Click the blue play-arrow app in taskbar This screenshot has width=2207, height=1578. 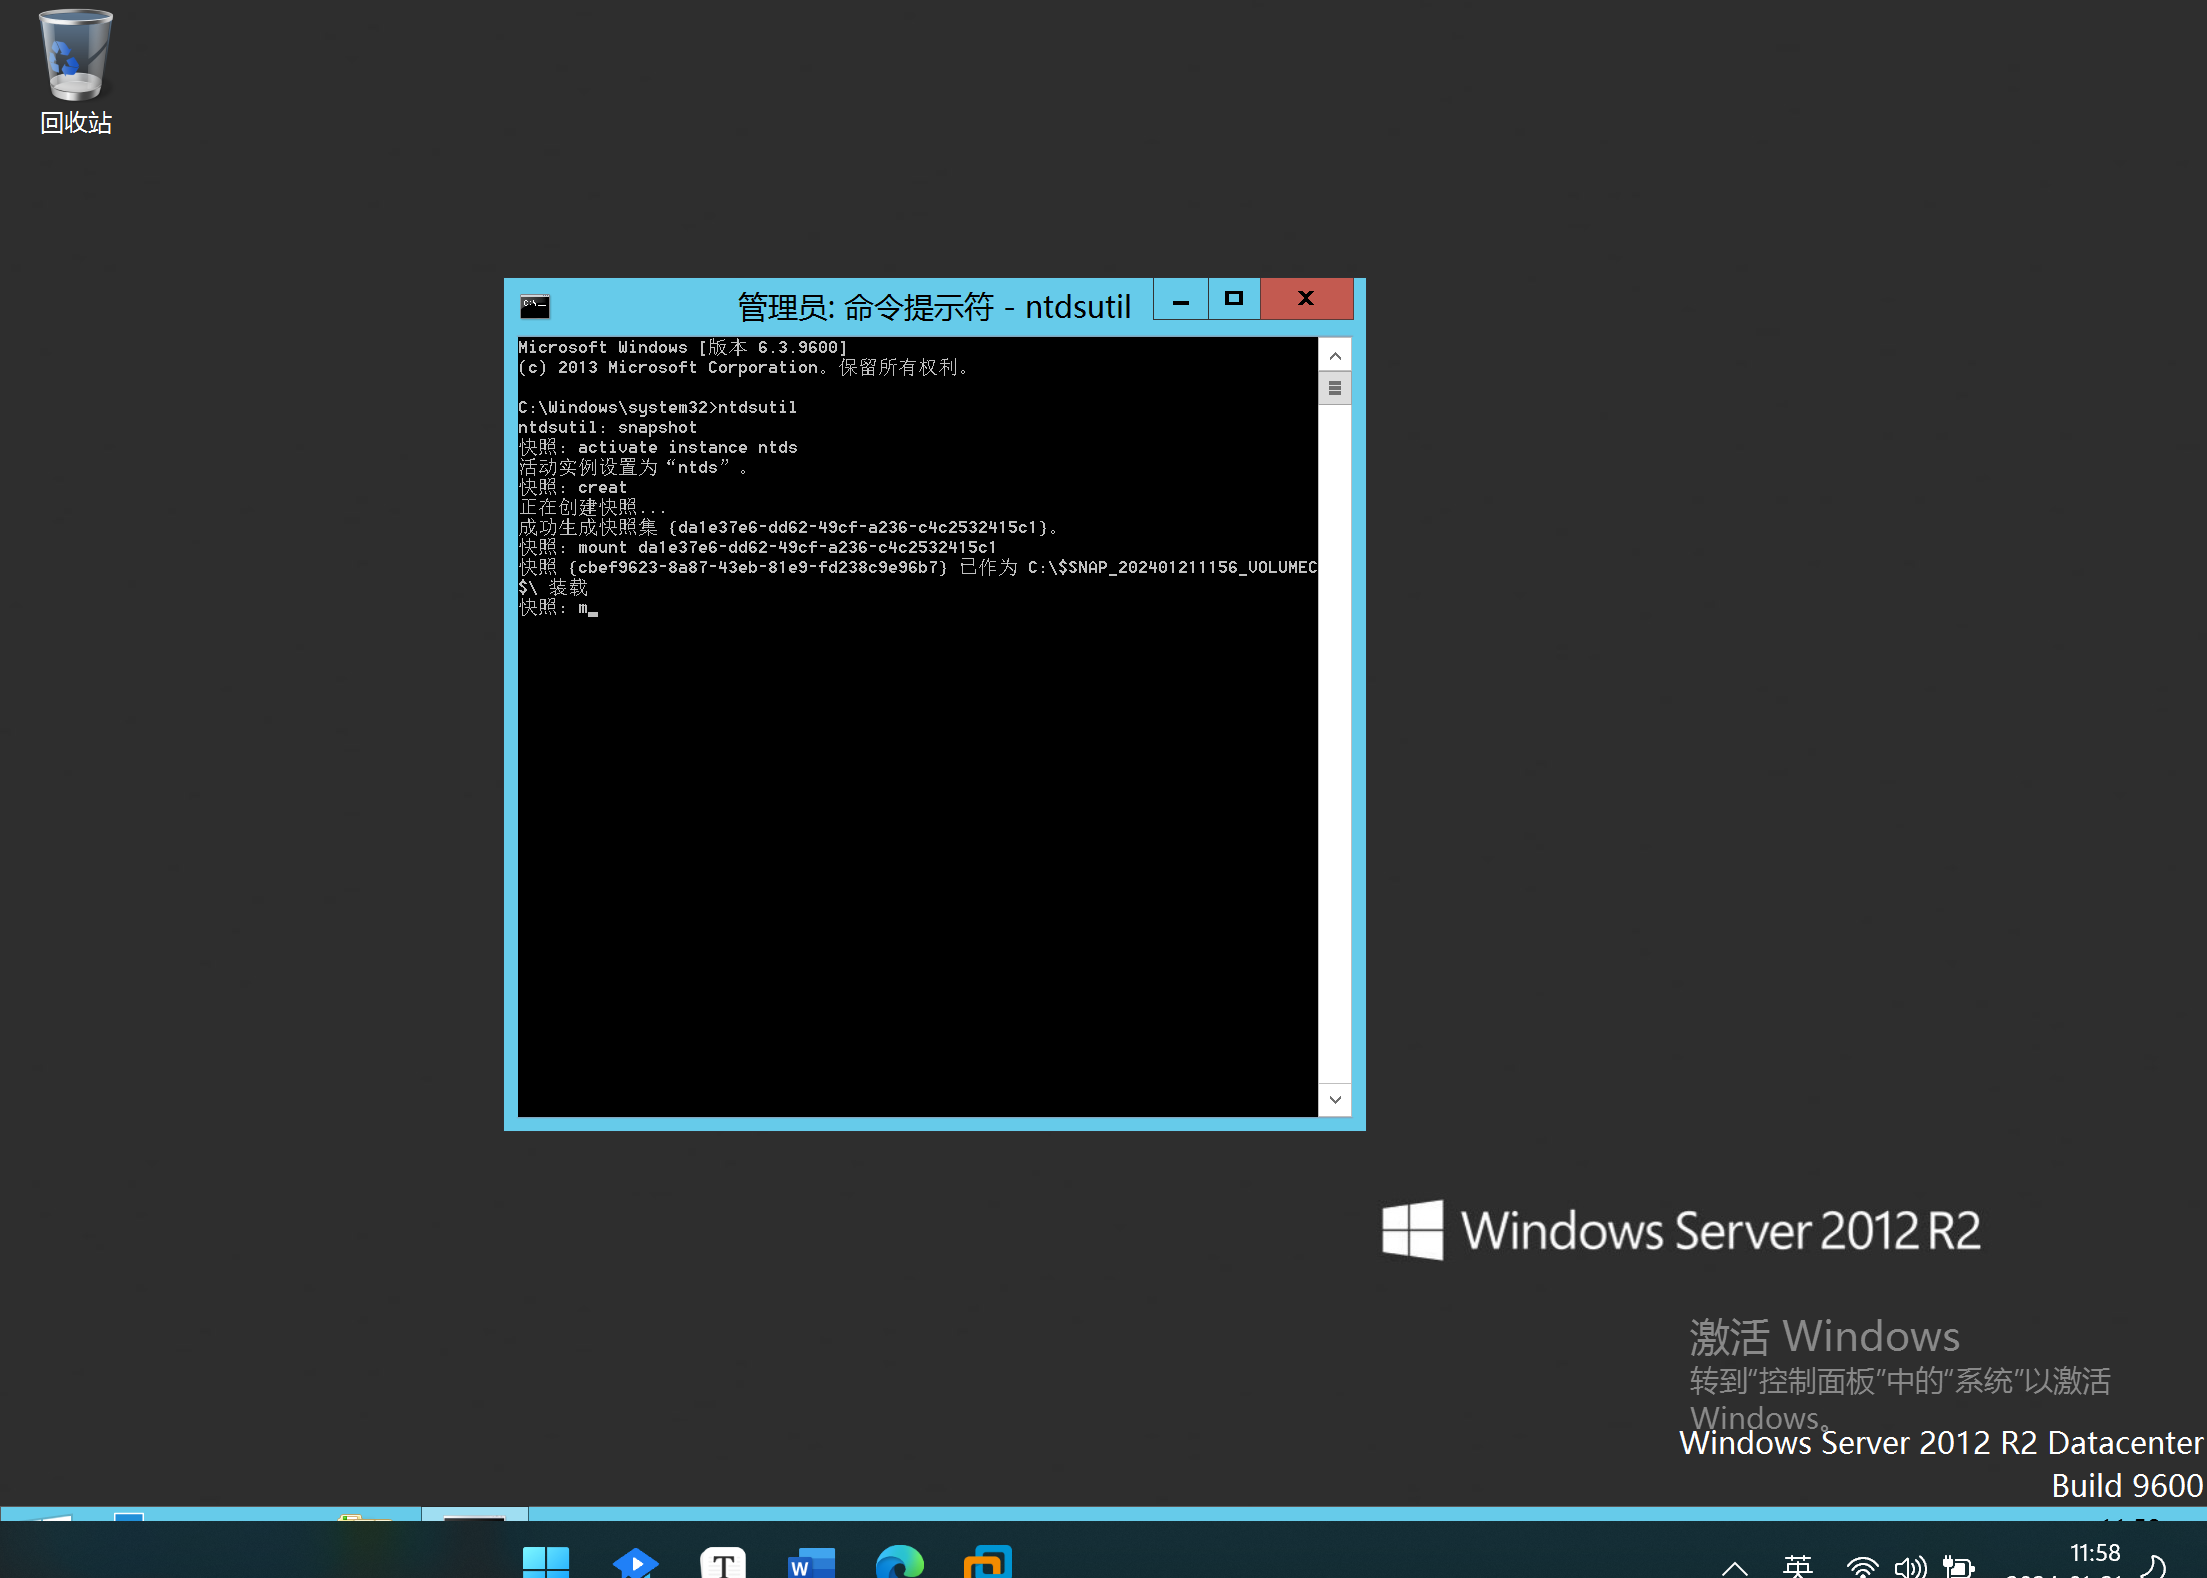(x=635, y=1562)
